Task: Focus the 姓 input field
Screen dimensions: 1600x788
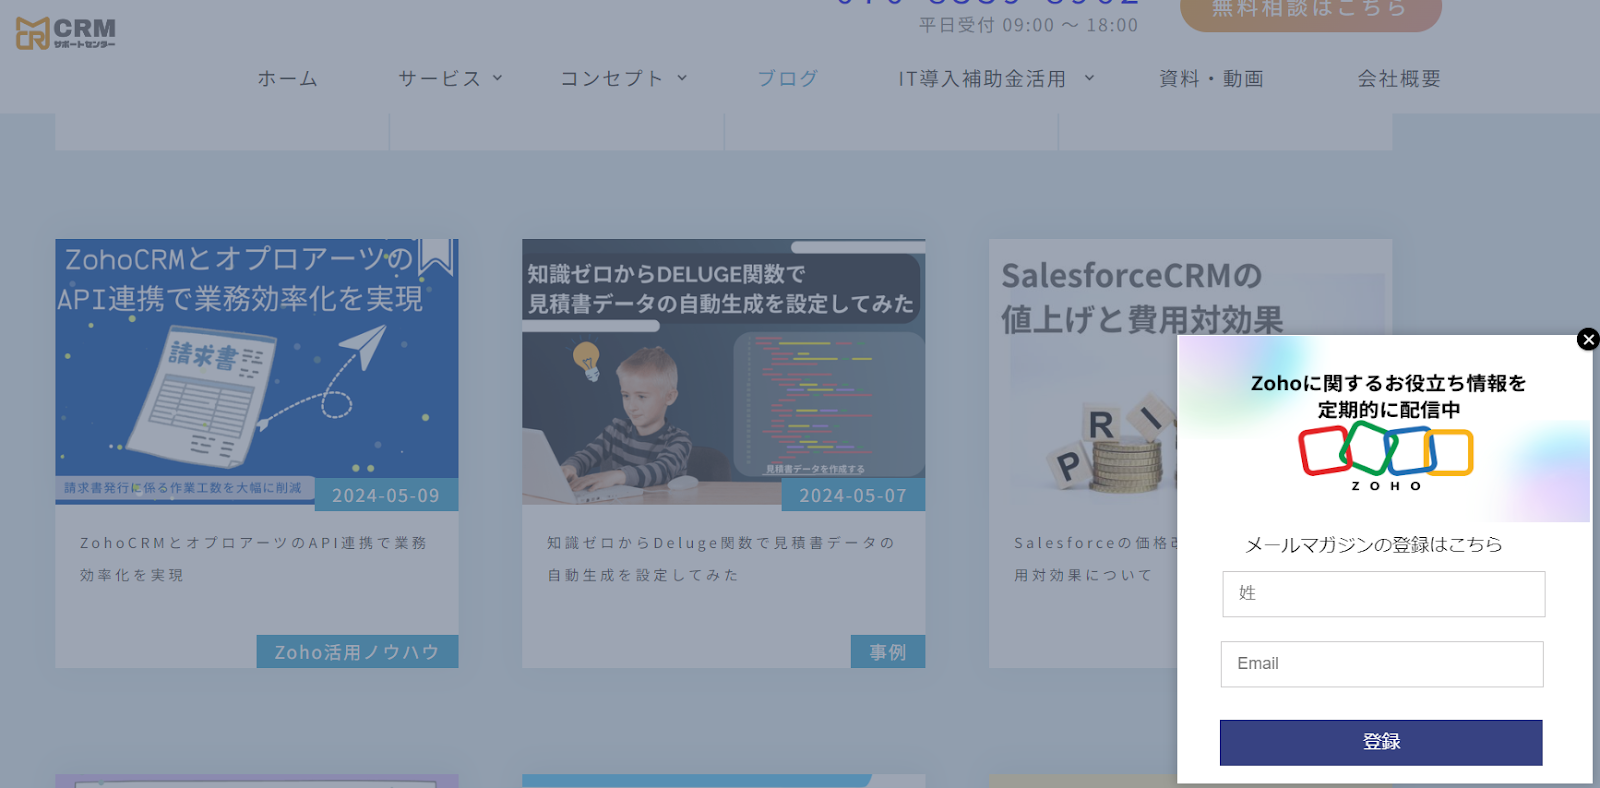Action: click(x=1384, y=594)
